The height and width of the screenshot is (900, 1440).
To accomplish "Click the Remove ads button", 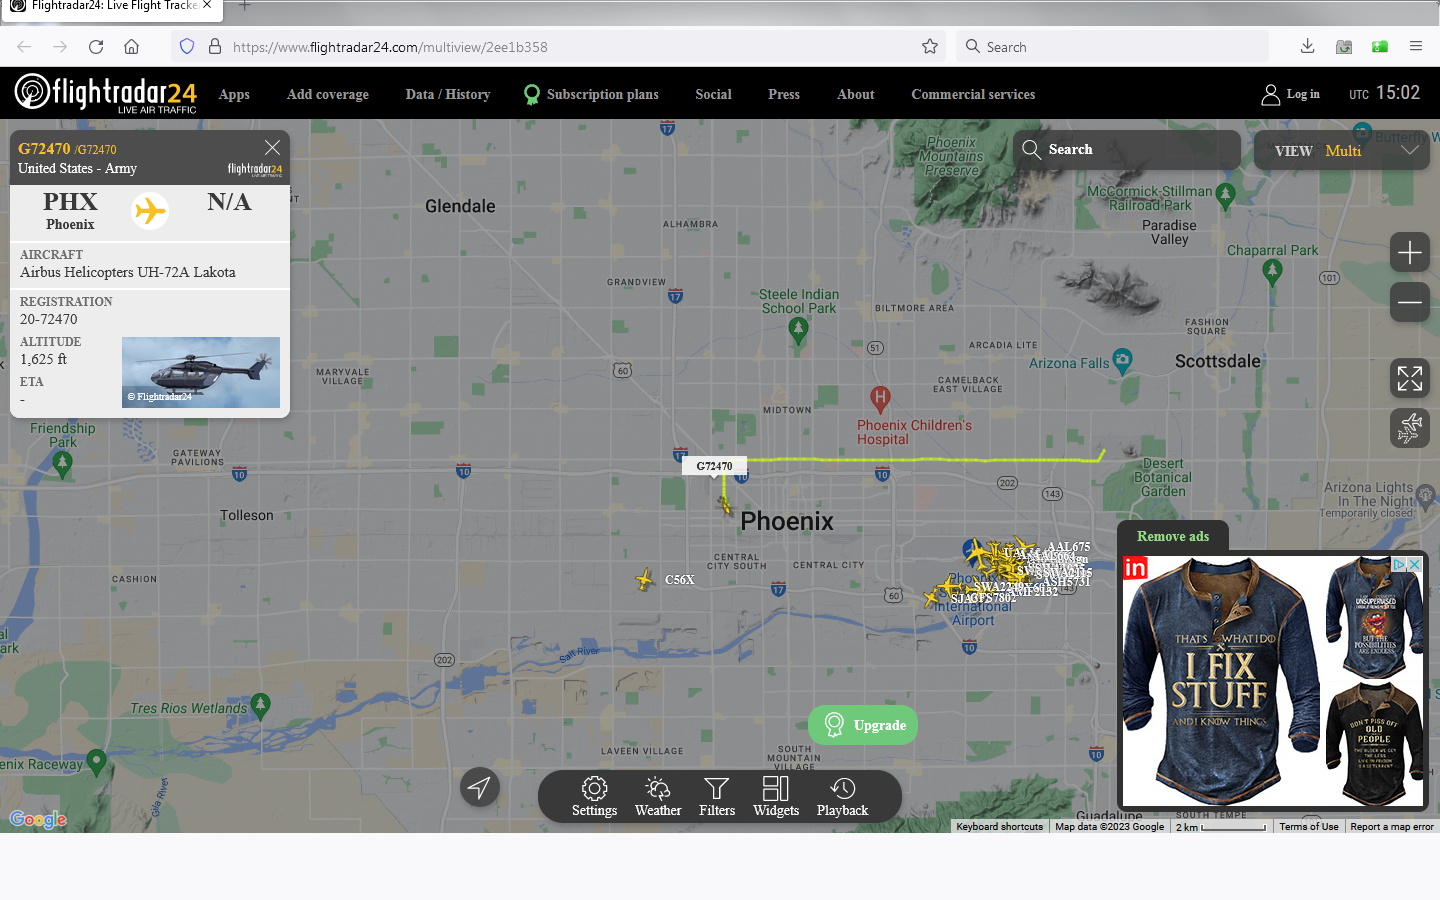I will click(x=1173, y=536).
